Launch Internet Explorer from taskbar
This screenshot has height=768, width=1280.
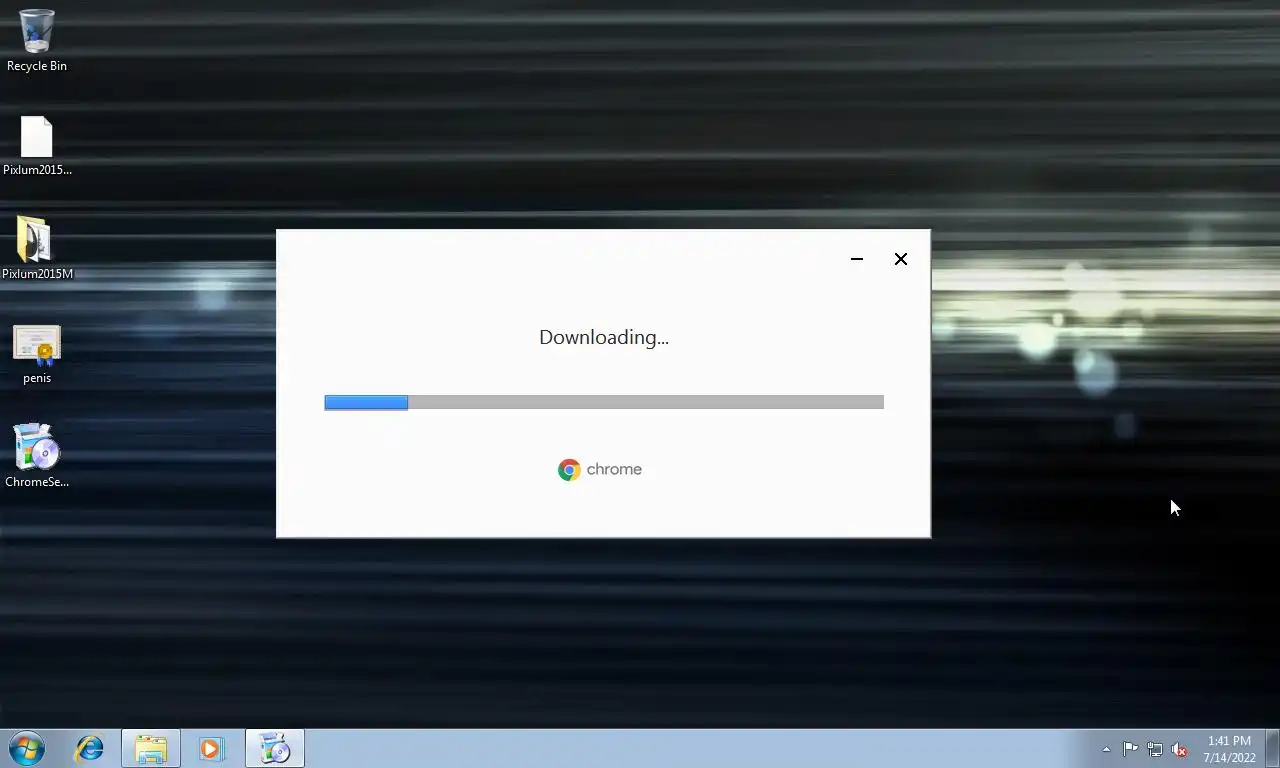coord(90,748)
